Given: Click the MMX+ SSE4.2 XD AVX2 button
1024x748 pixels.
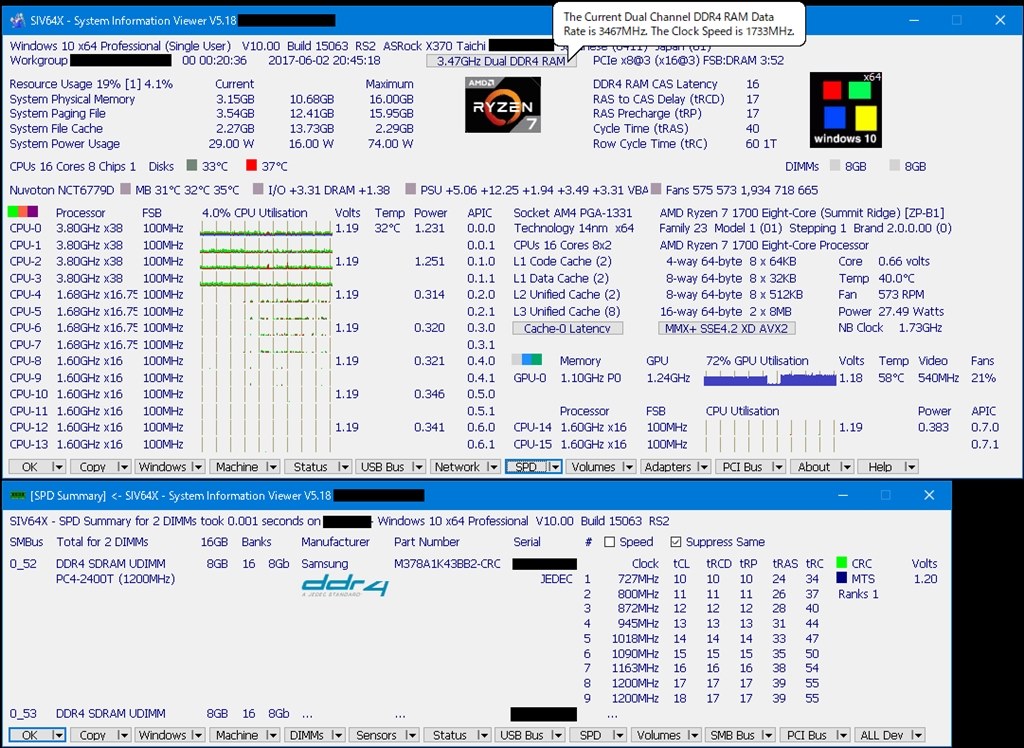Looking at the screenshot, I should tap(727, 328).
